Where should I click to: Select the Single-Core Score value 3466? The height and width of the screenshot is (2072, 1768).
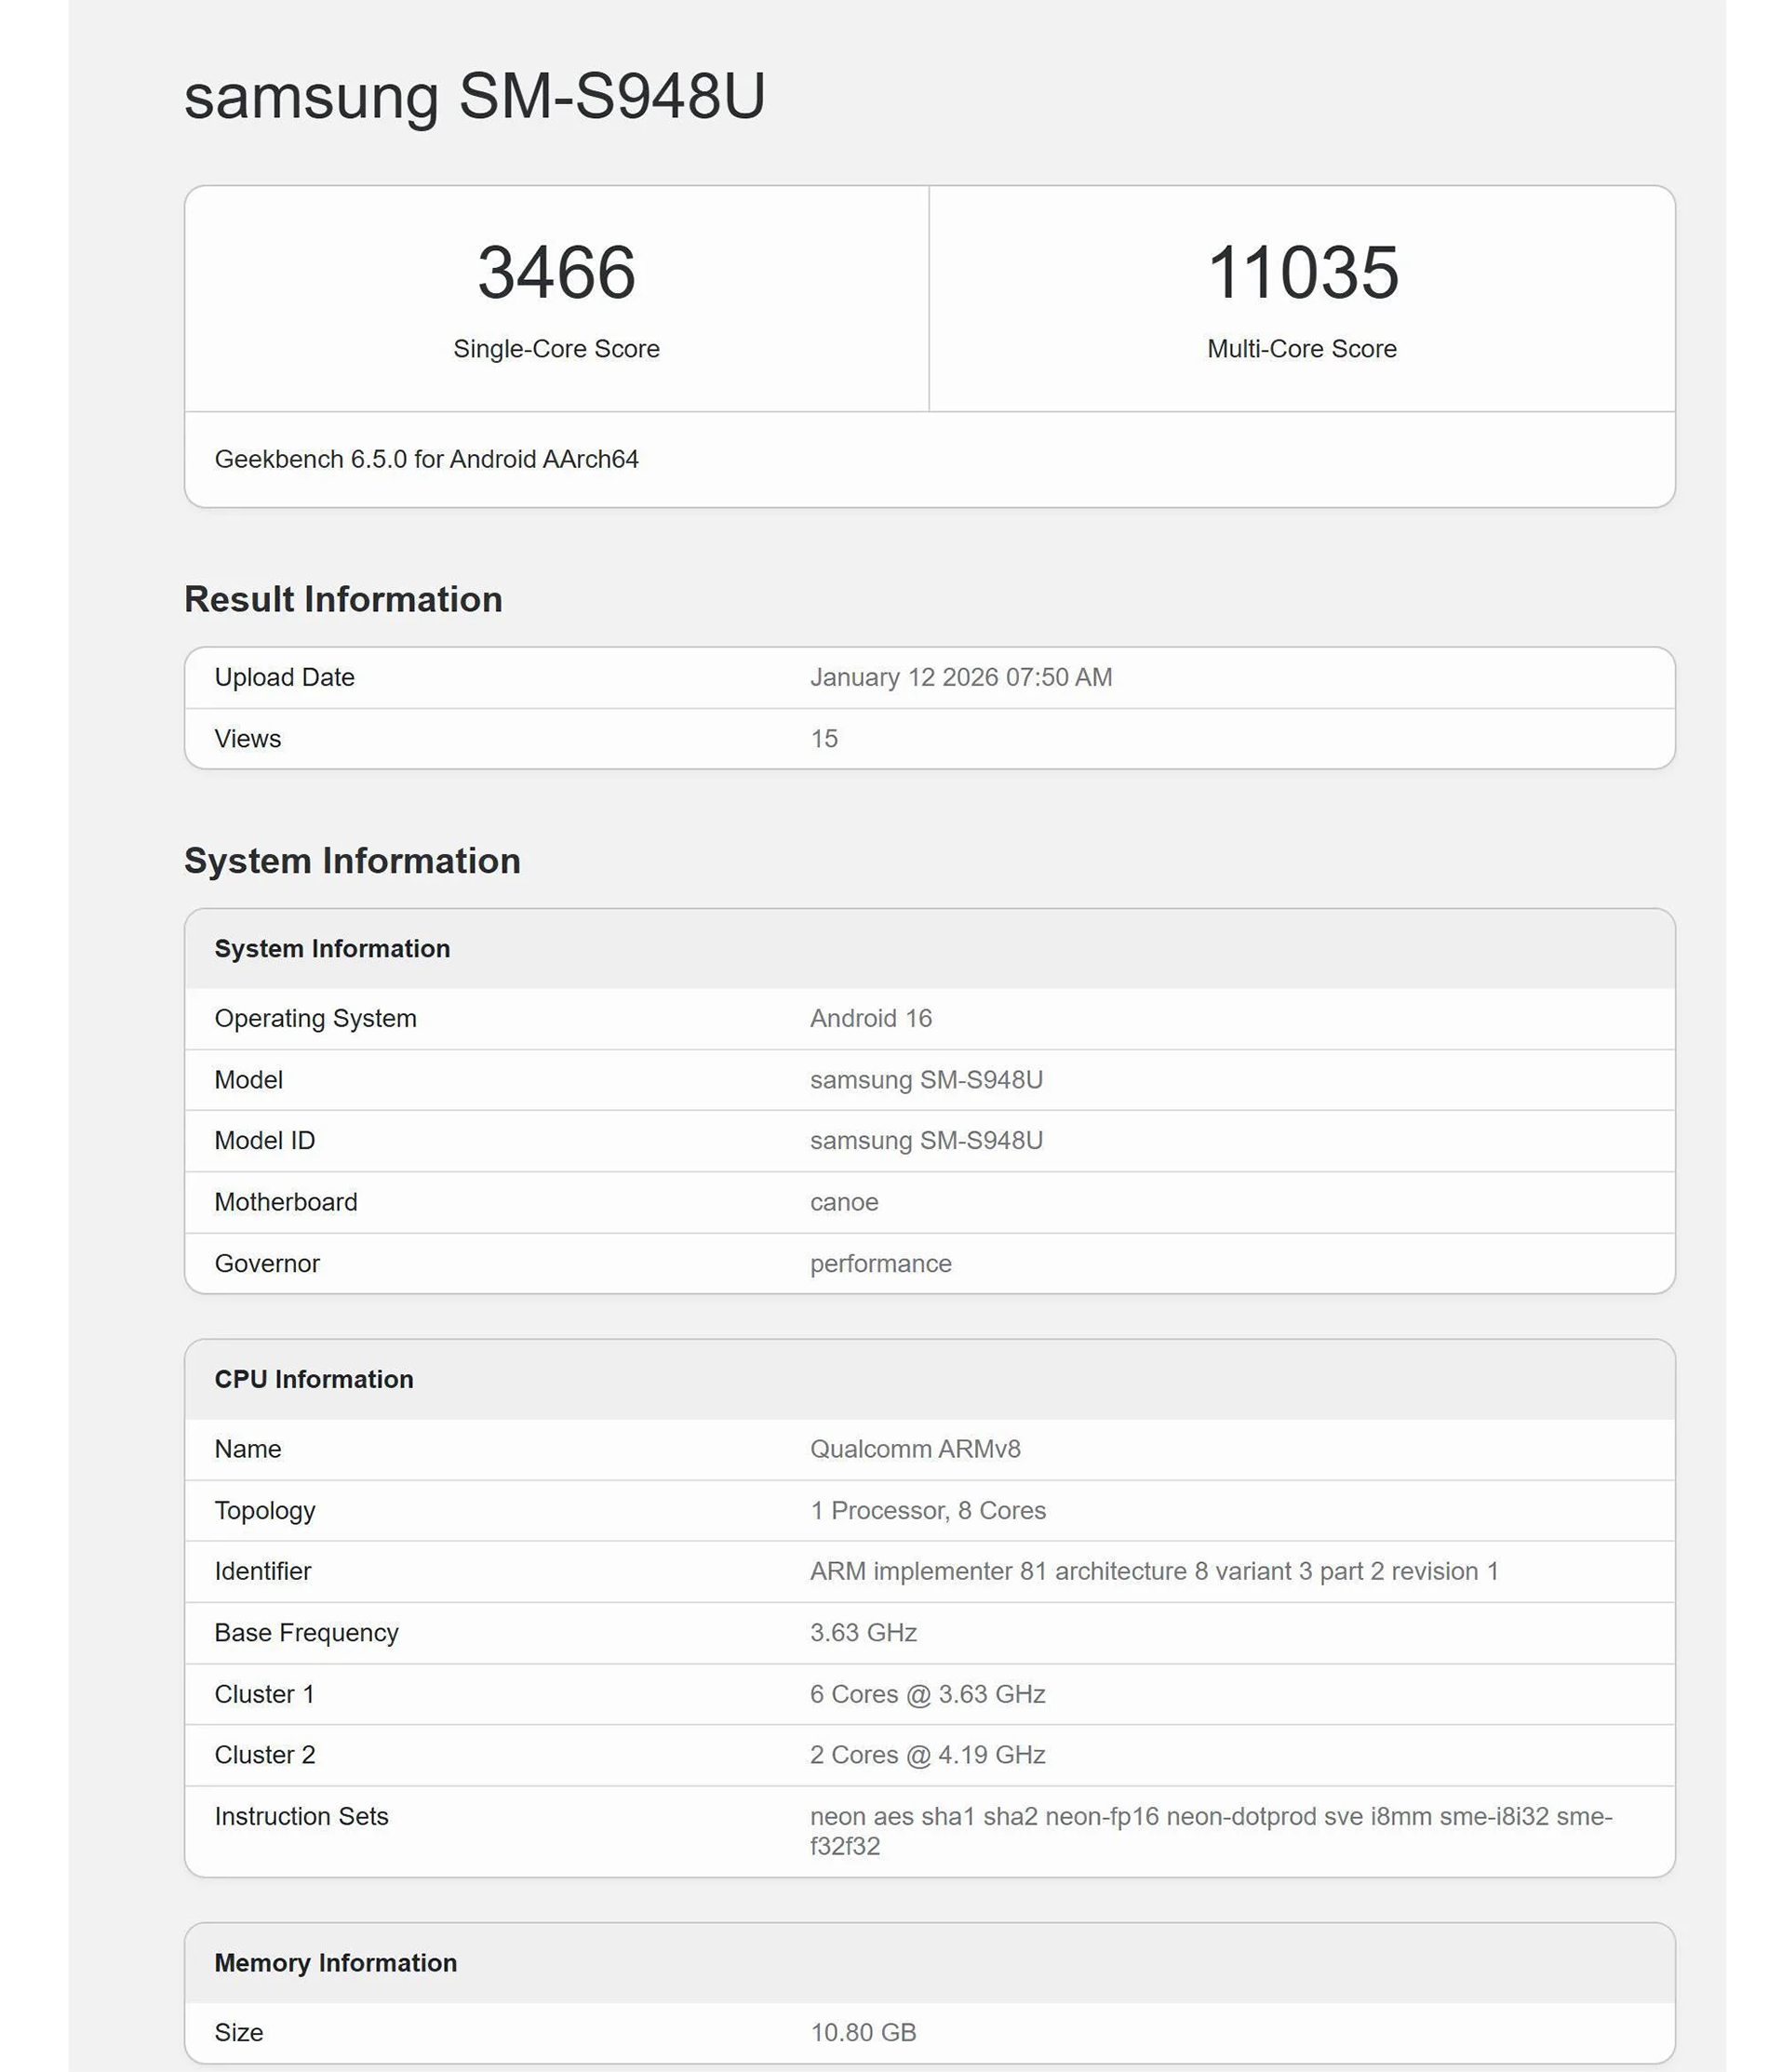(x=556, y=273)
